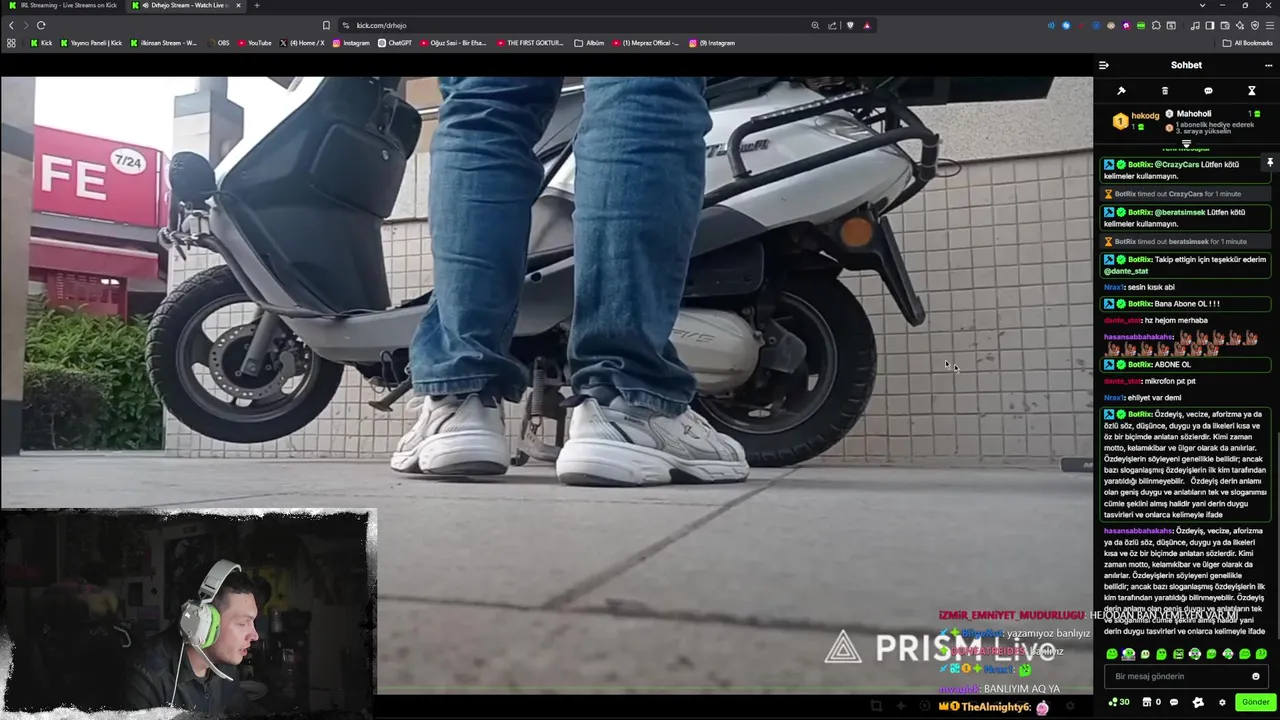Open the OBS bookmark
The image size is (1280, 720).
point(218,43)
